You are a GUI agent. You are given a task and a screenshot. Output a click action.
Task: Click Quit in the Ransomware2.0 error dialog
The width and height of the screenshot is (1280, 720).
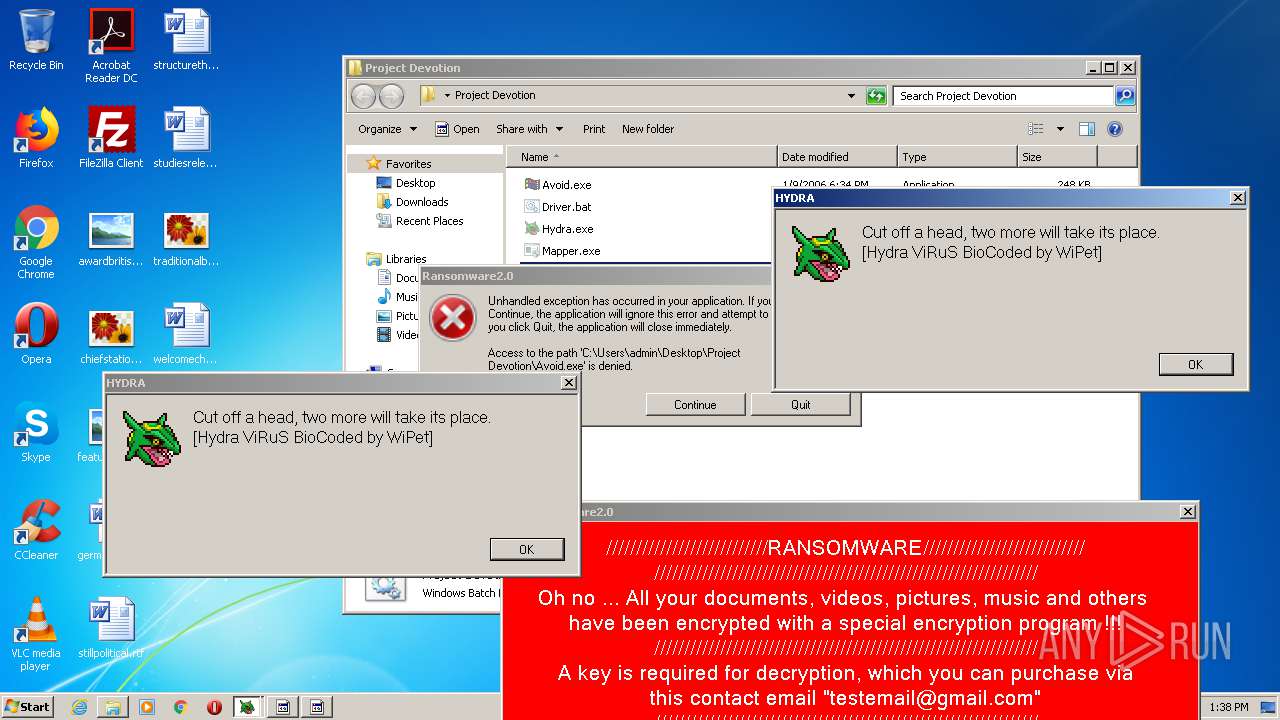[801, 405]
